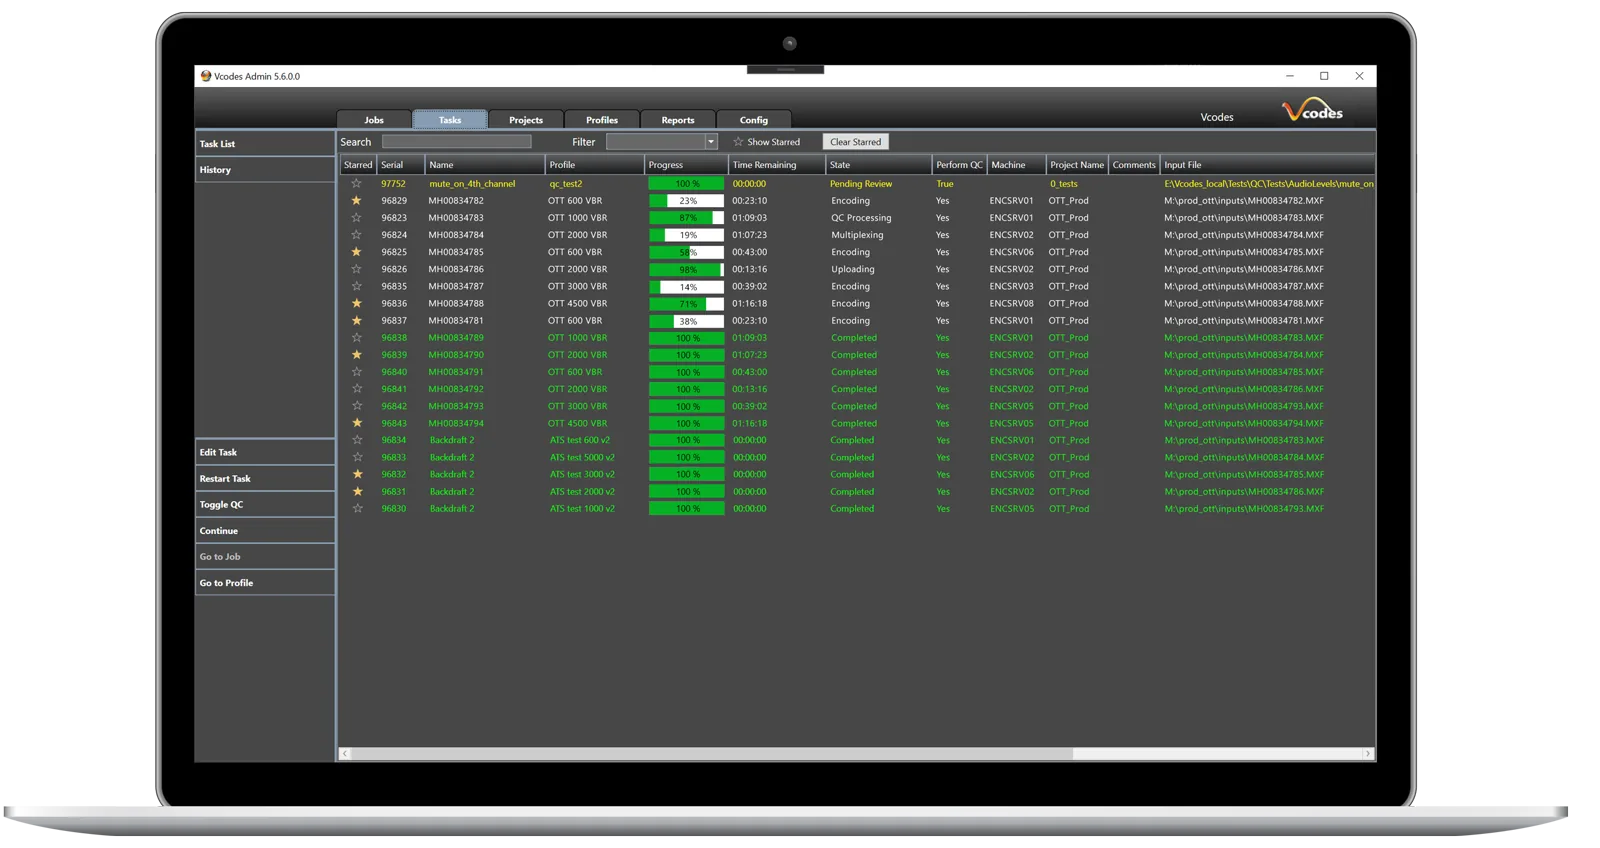Star the Uploading task 96826
Screen dimensions: 1600x848
[x=356, y=269]
